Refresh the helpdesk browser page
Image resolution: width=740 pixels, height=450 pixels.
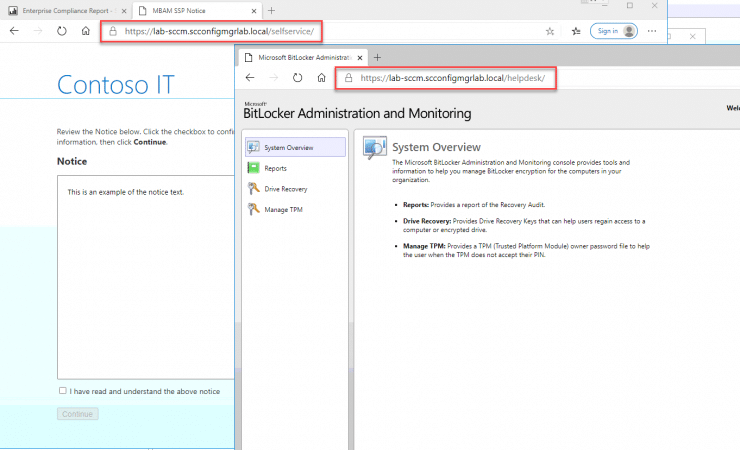[297, 78]
